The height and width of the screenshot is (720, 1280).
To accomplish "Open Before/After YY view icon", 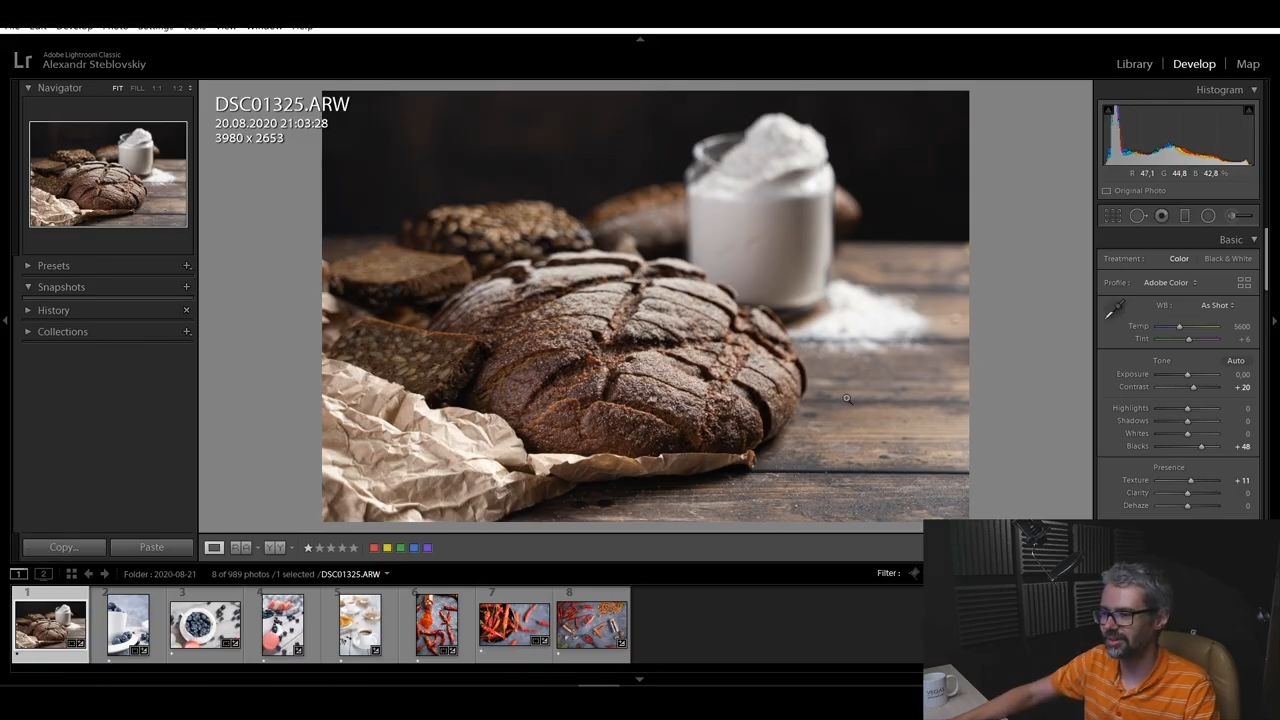I will point(274,548).
